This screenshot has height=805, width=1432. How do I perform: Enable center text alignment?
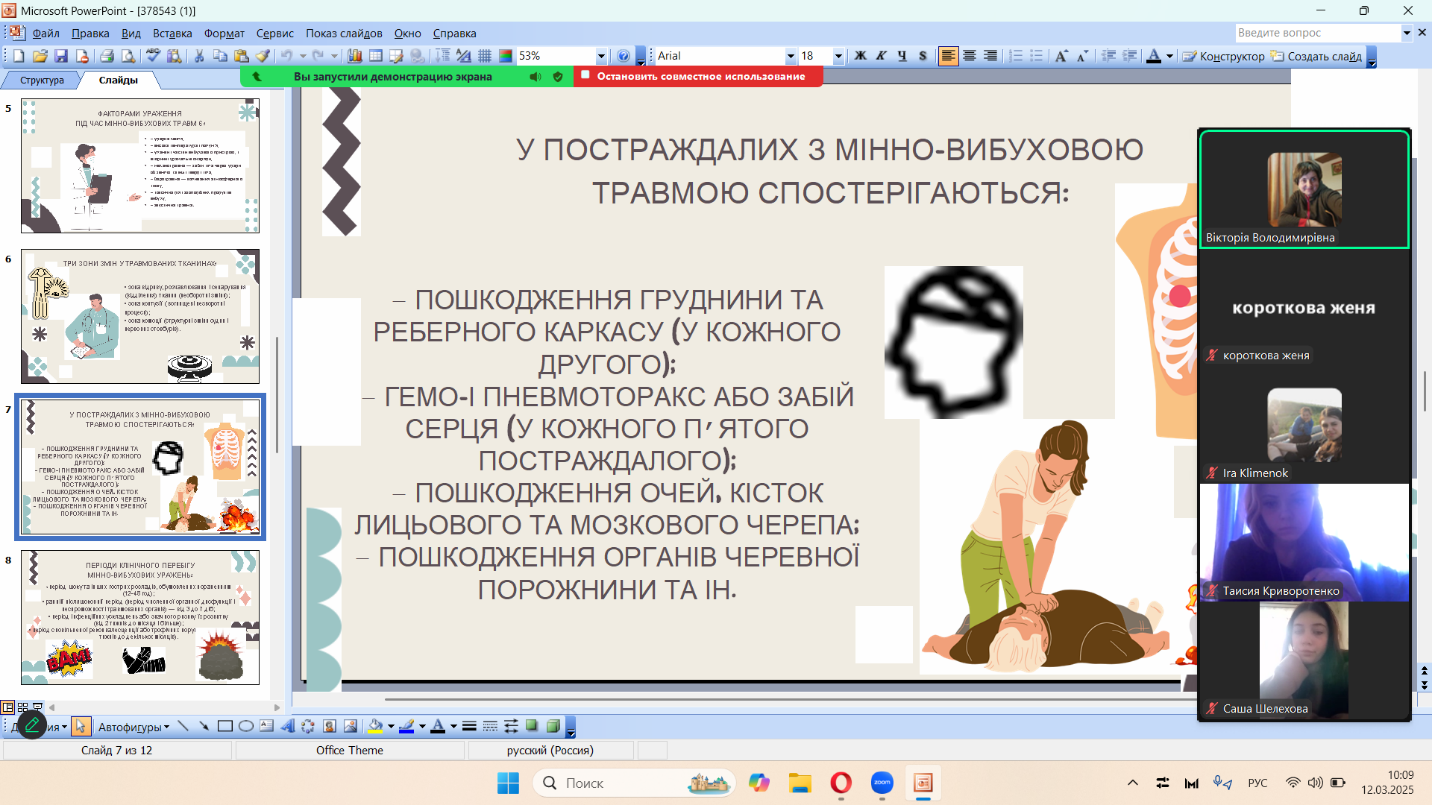click(x=969, y=56)
